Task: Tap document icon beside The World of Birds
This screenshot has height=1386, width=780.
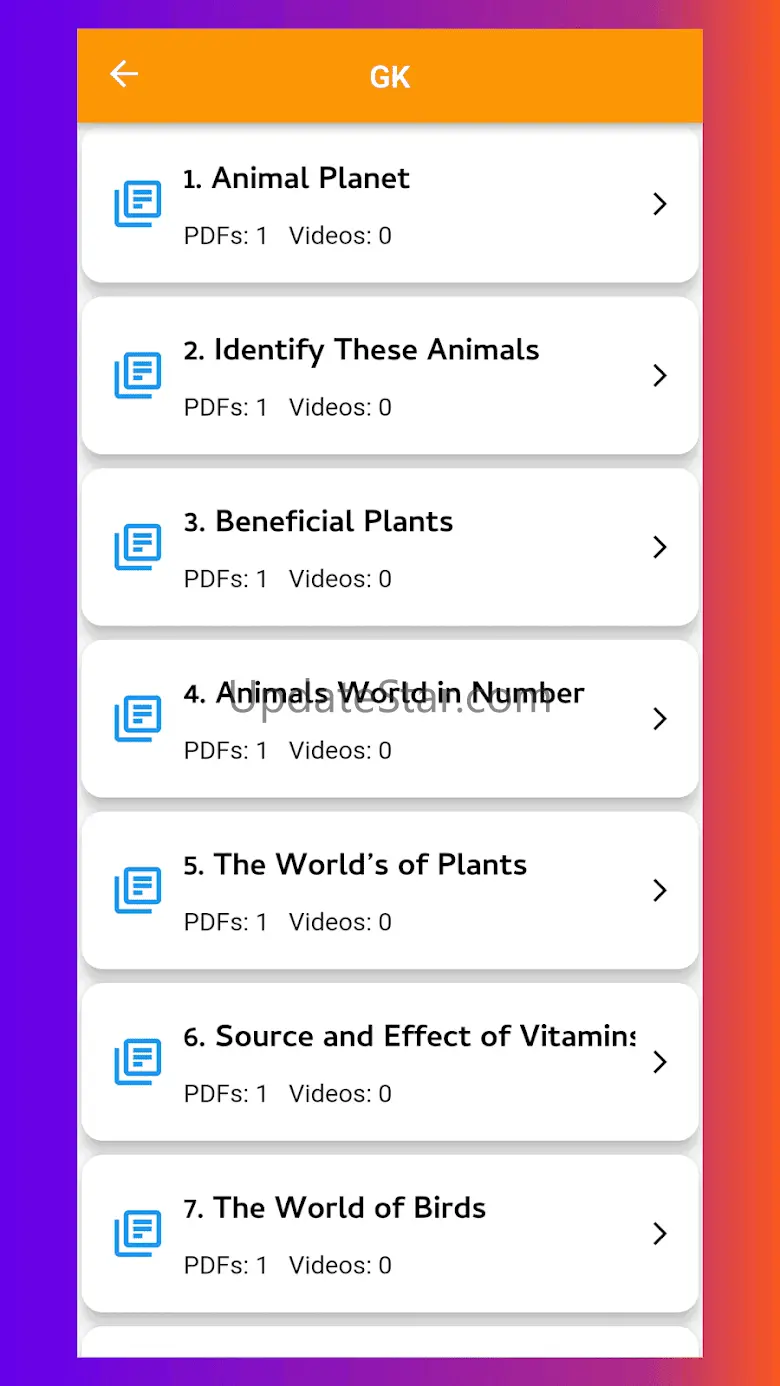Action: pyautogui.click(x=137, y=1233)
